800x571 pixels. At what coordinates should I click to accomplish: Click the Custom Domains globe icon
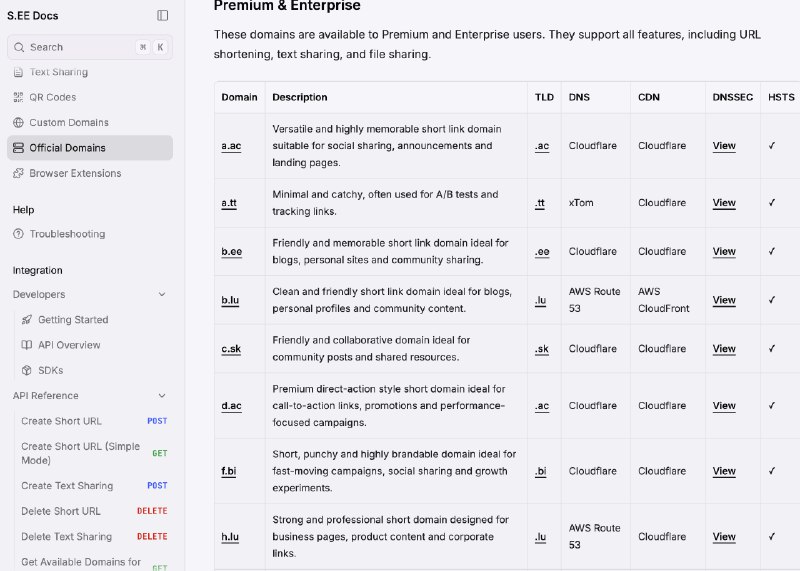[19, 122]
